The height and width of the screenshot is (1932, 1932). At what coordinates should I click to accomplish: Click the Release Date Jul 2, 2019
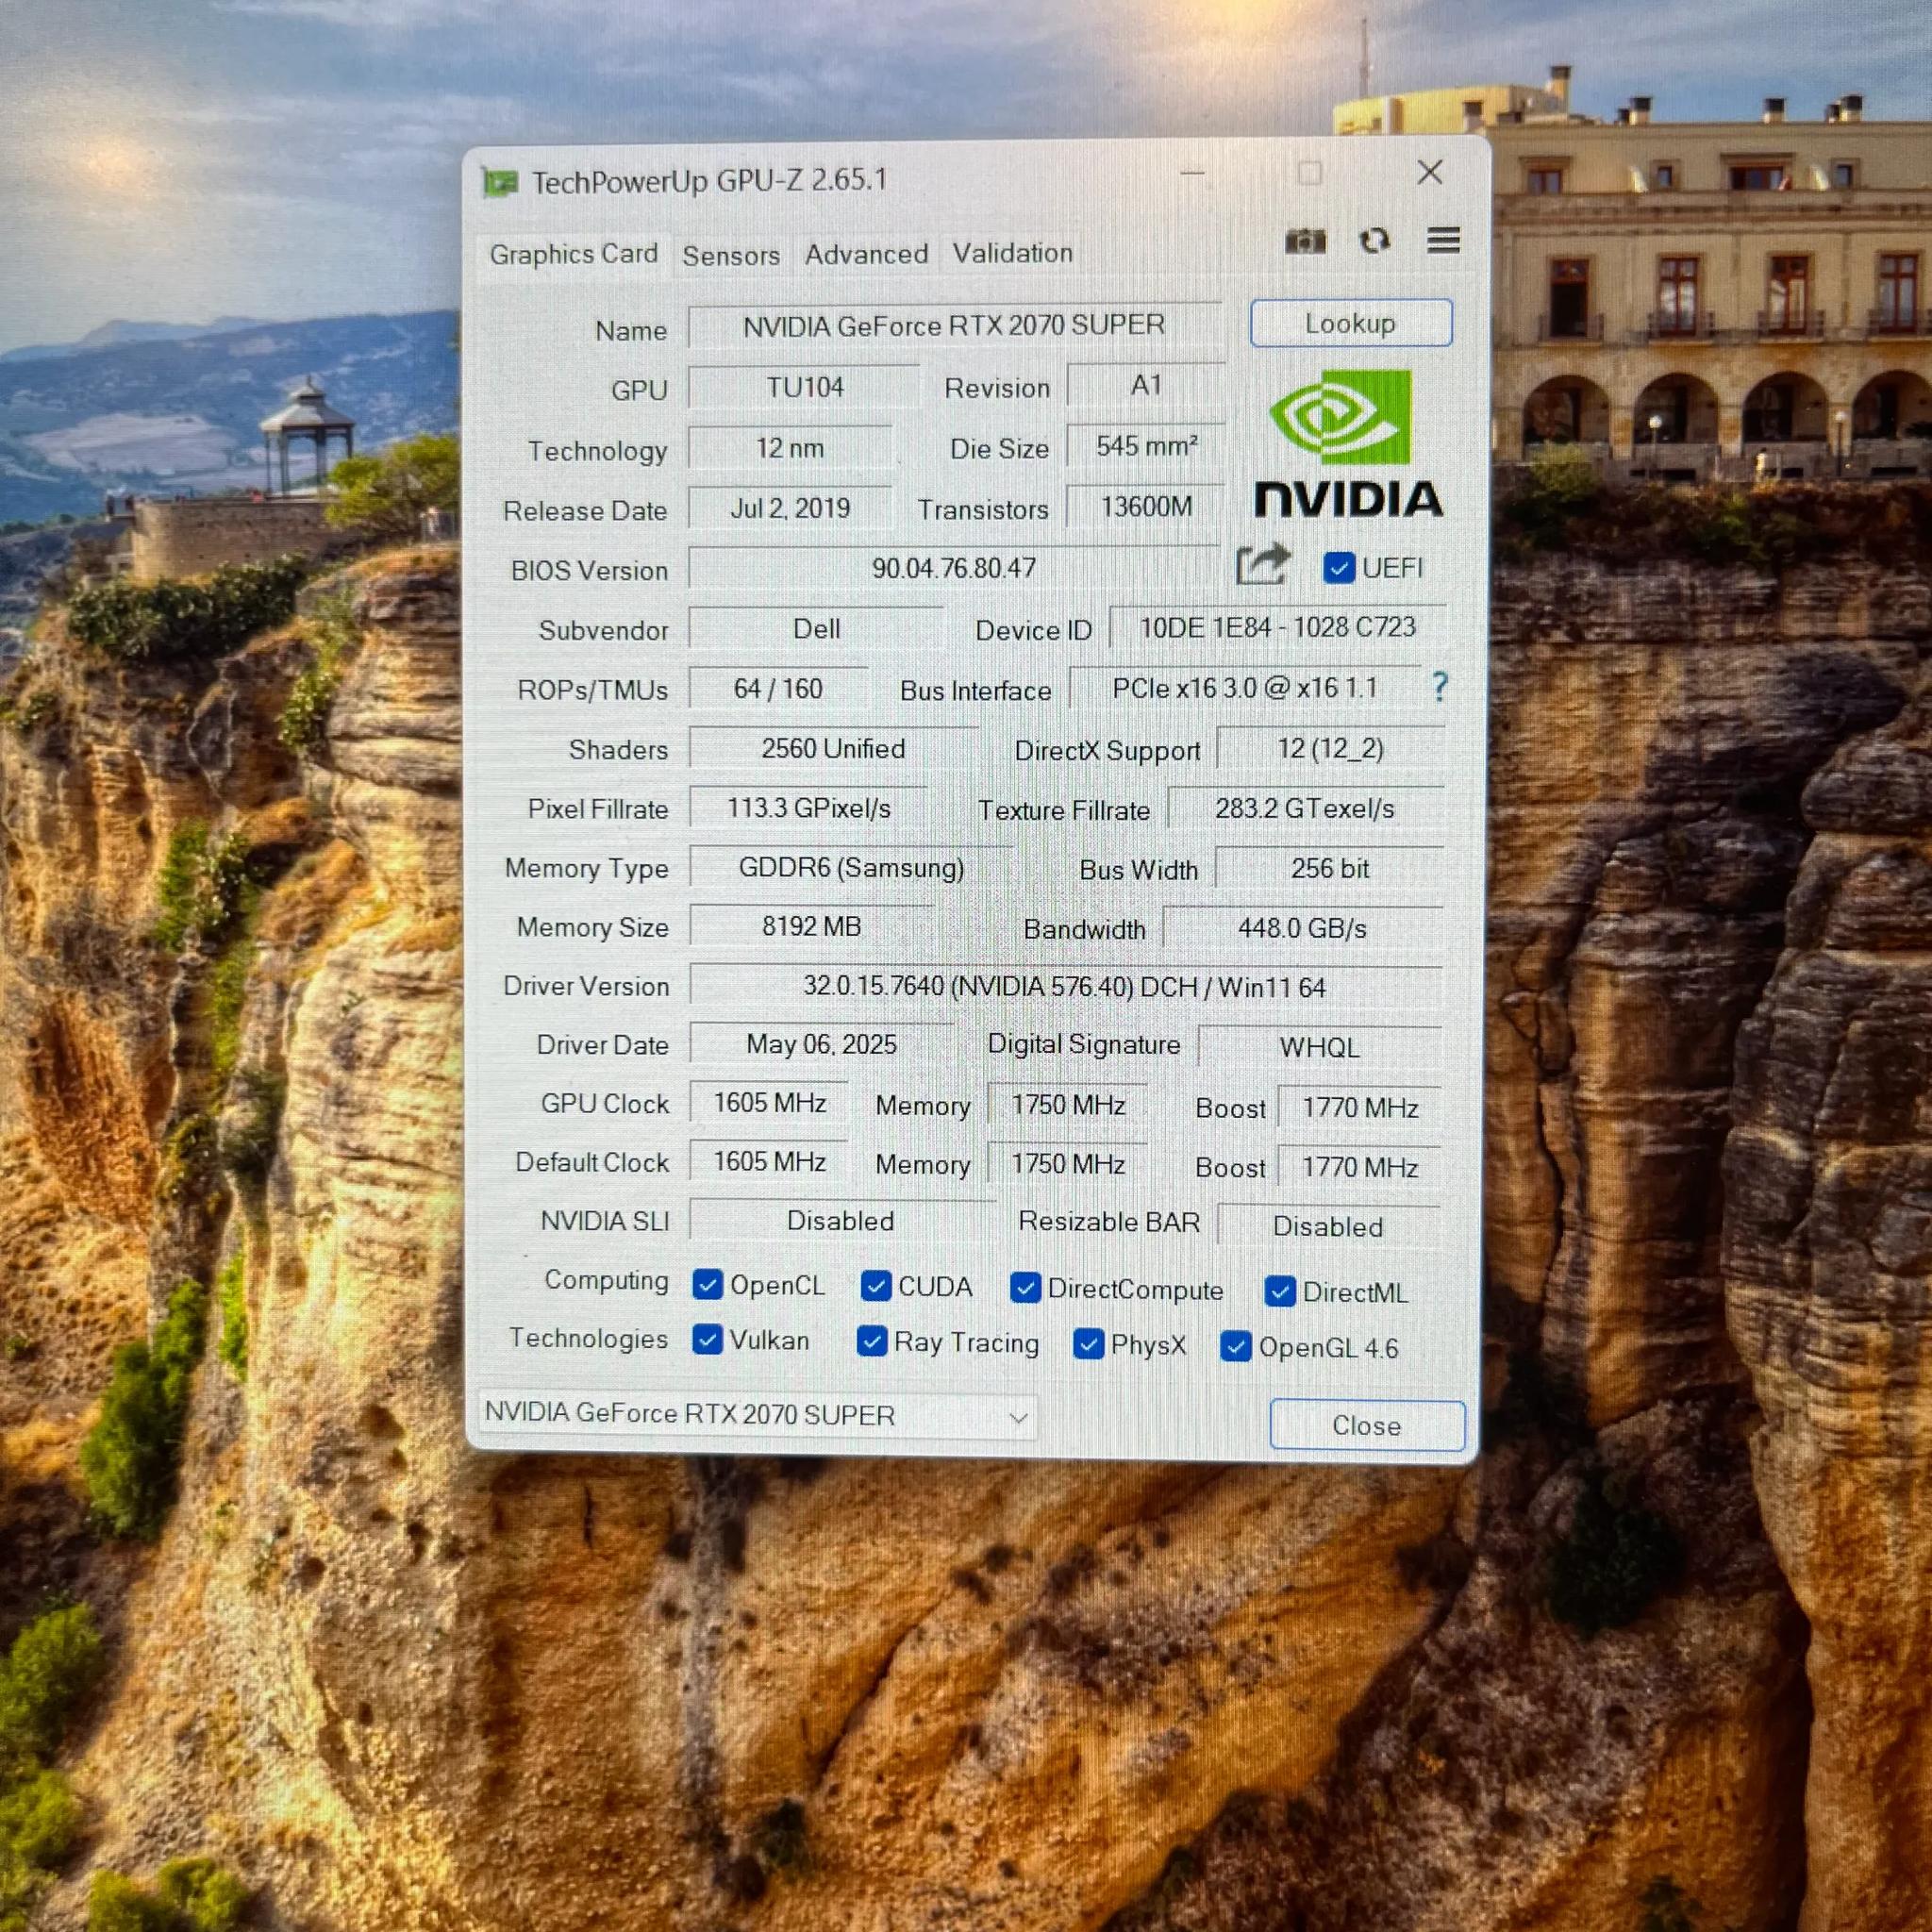(790, 508)
